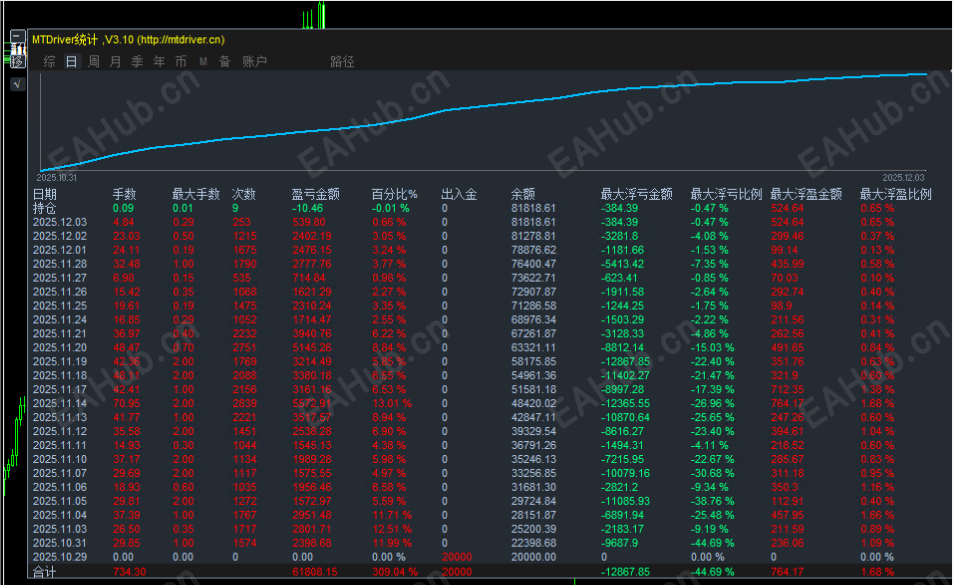Select the 2025.11.27 date row

[x=60, y=278]
